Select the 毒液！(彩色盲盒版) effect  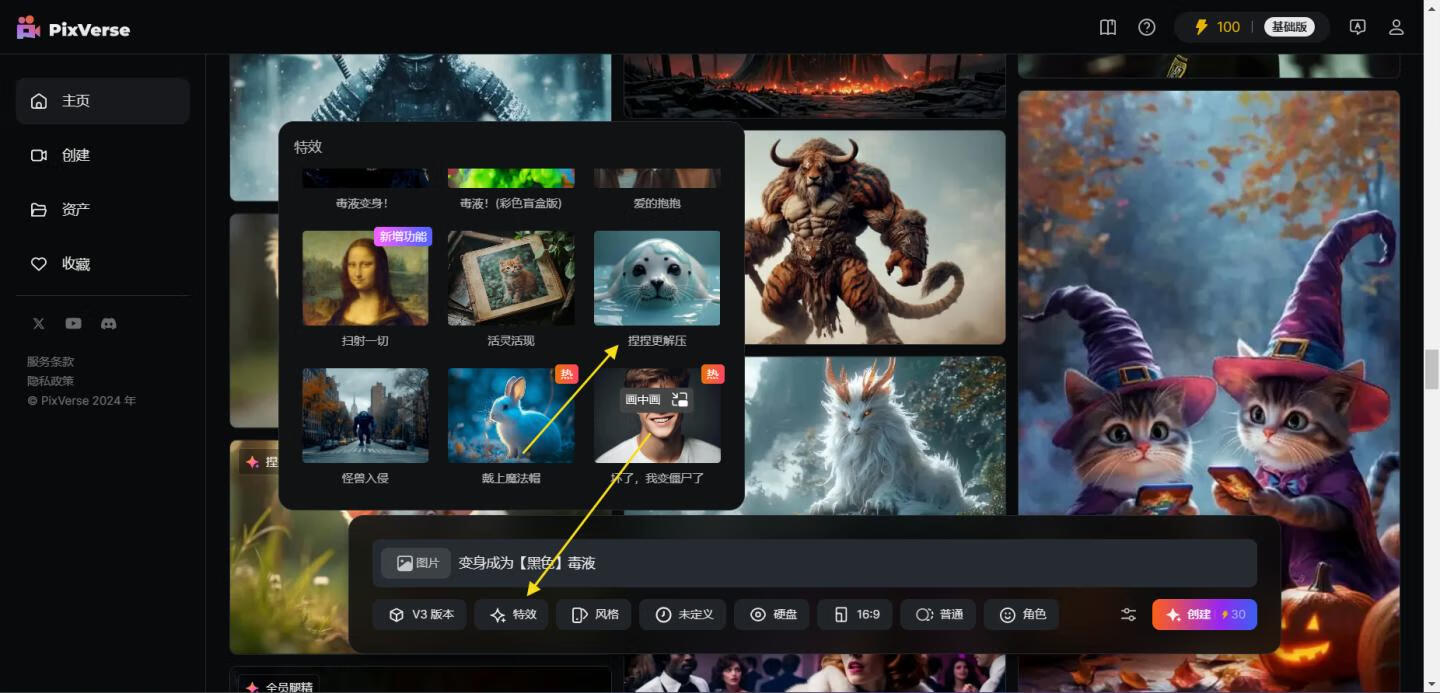click(x=511, y=191)
